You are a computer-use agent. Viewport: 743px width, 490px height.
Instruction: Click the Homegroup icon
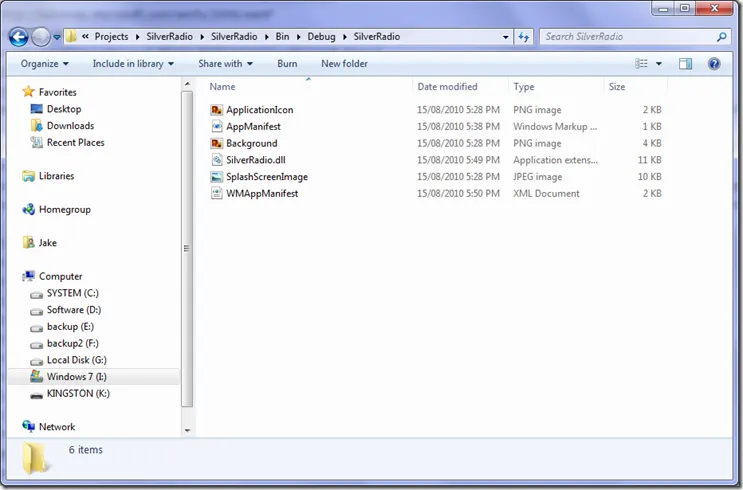(x=28, y=209)
